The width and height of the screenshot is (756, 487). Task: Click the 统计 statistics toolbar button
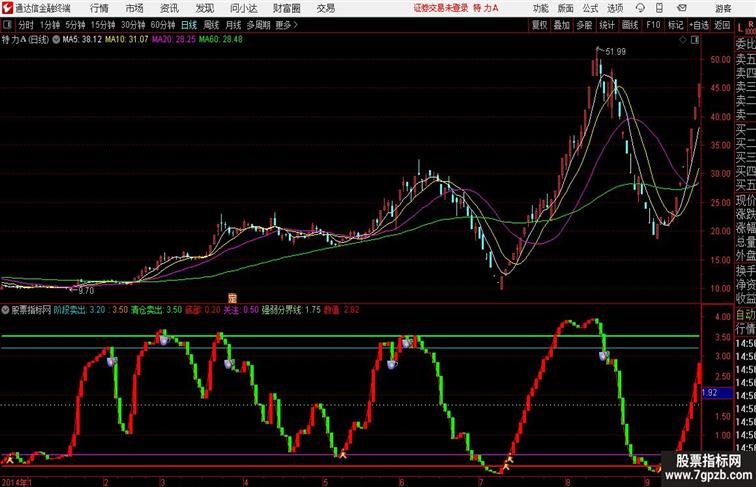click(x=607, y=25)
